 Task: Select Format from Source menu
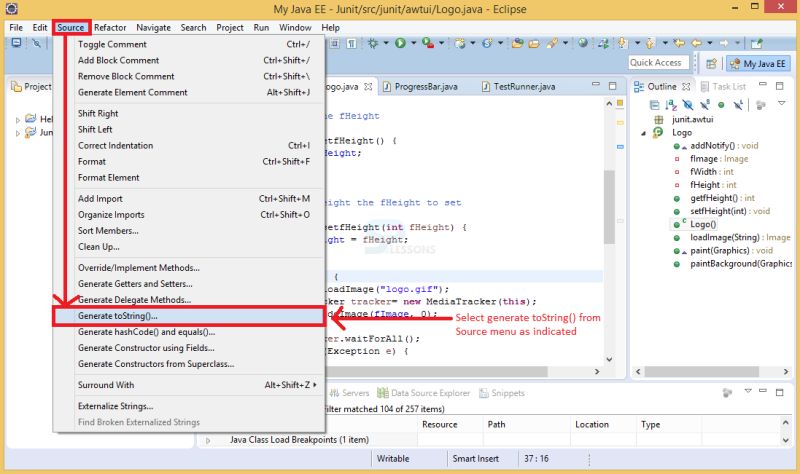click(x=196, y=162)
